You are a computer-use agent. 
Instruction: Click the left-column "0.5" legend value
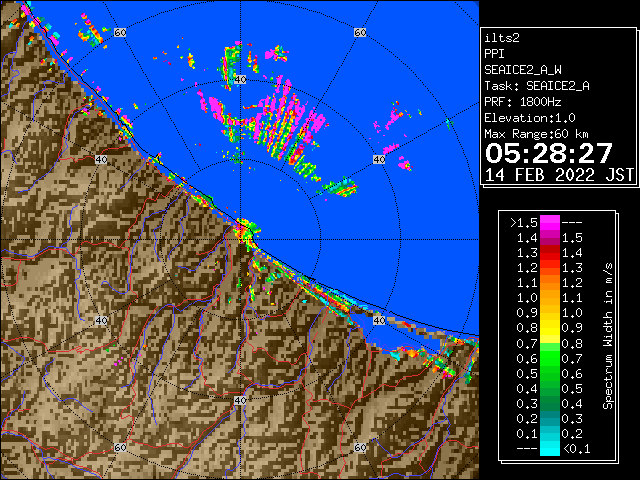coord(527,373)
